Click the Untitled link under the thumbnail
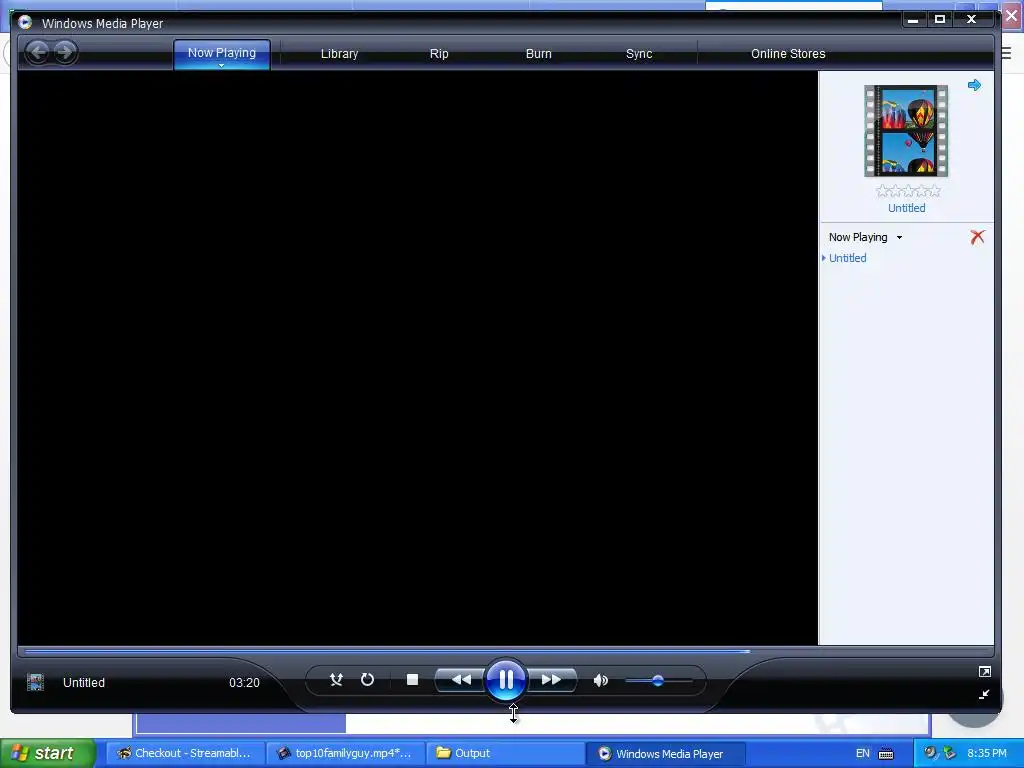The image size is (1024, 768). pyautogui.click(x=906, y=208)
